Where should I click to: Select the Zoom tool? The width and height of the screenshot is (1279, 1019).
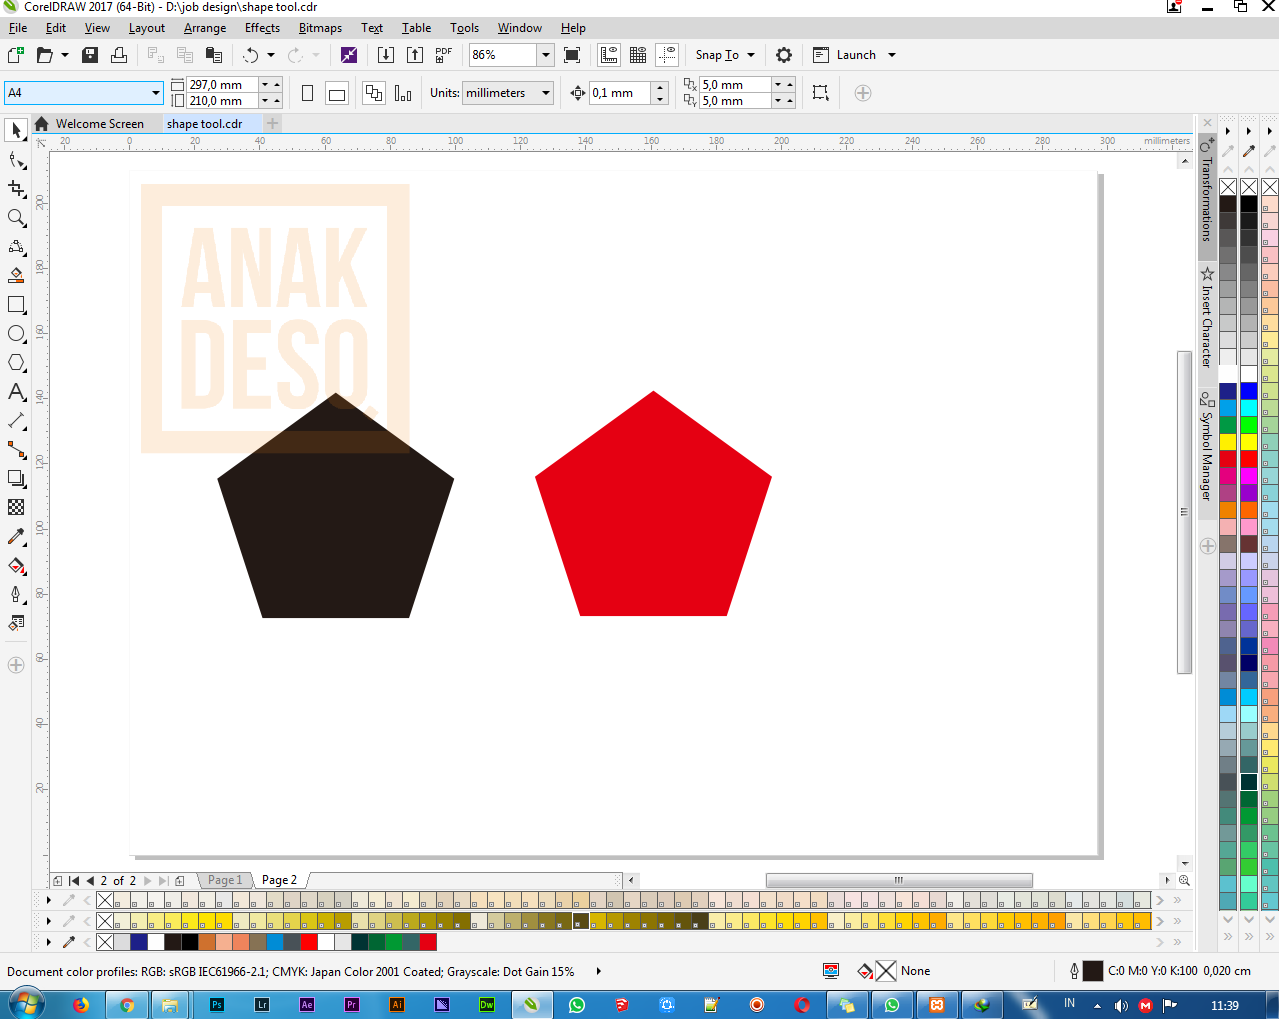(16, 218)
